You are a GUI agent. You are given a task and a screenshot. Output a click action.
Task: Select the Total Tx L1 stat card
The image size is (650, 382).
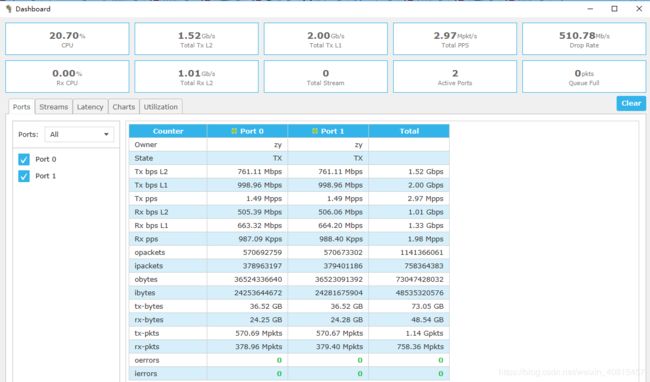pos(326,39)
